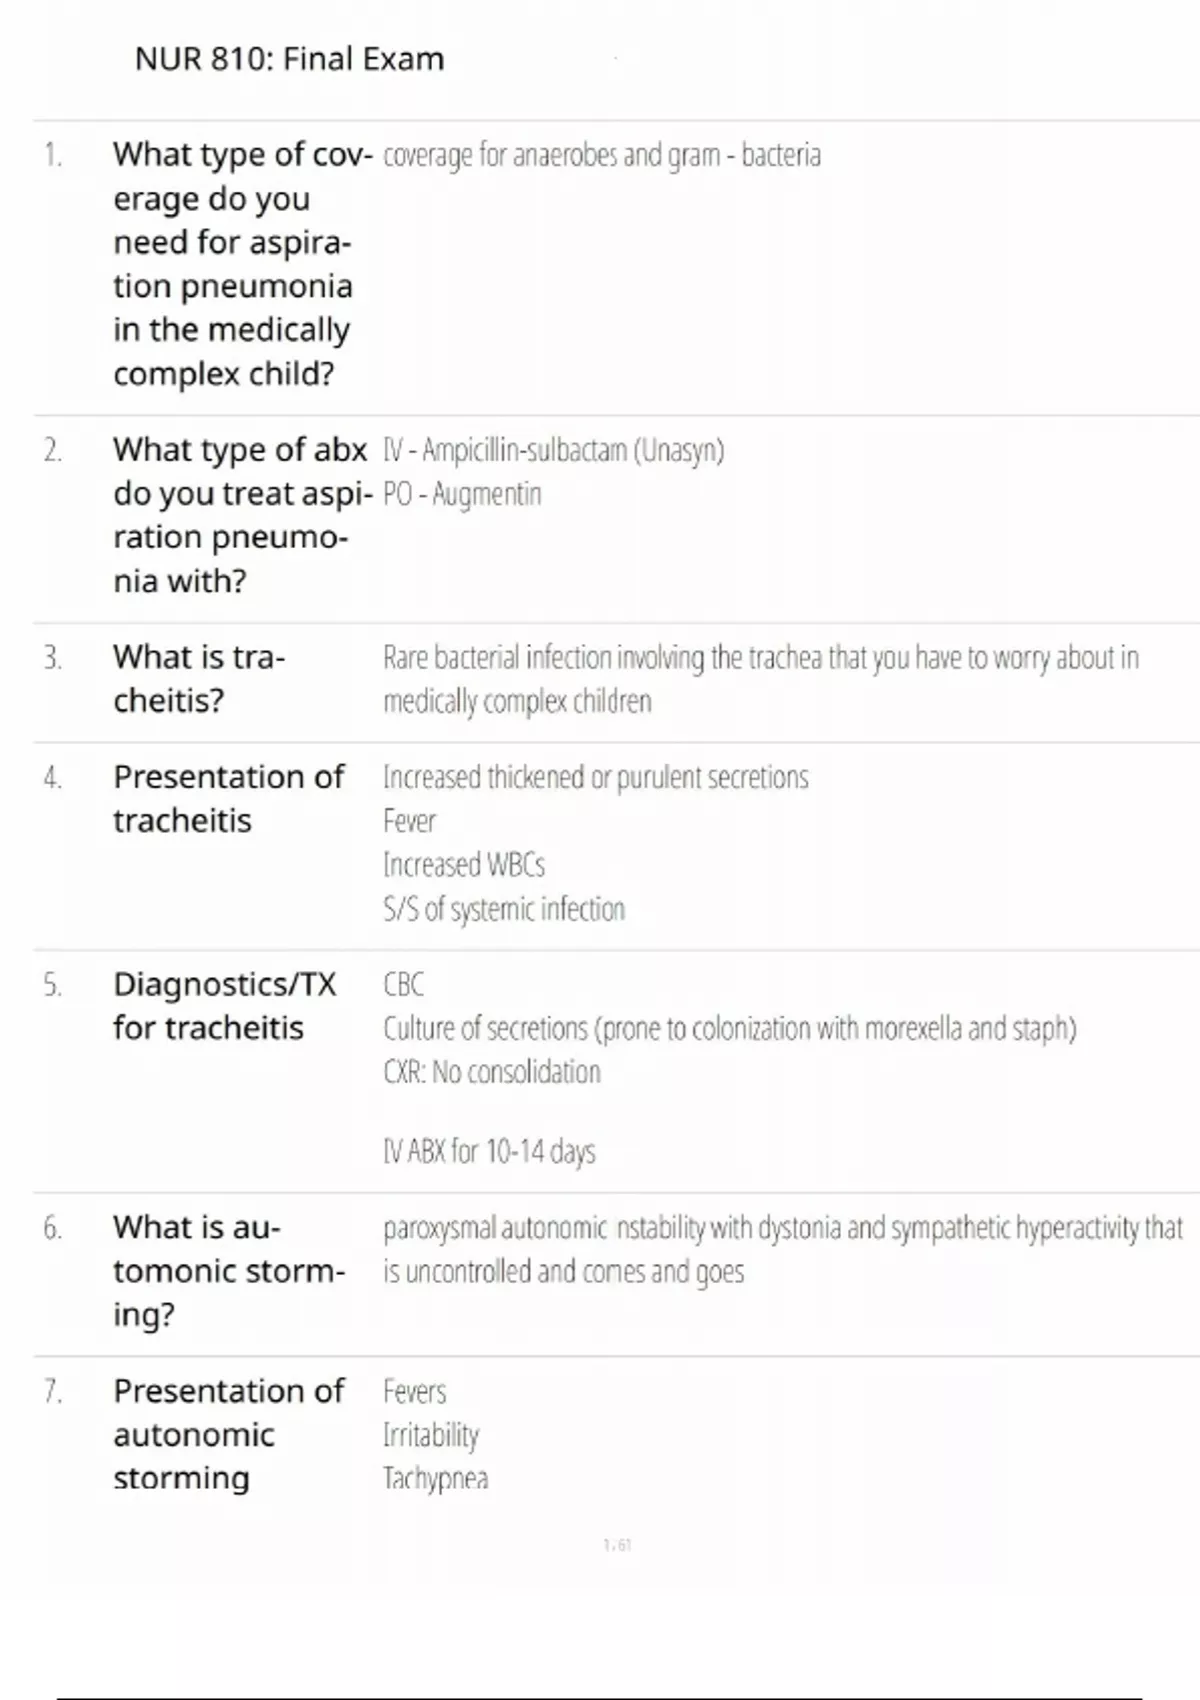Click the 'Increased WBCs' answer line

(x=464, y=864)
